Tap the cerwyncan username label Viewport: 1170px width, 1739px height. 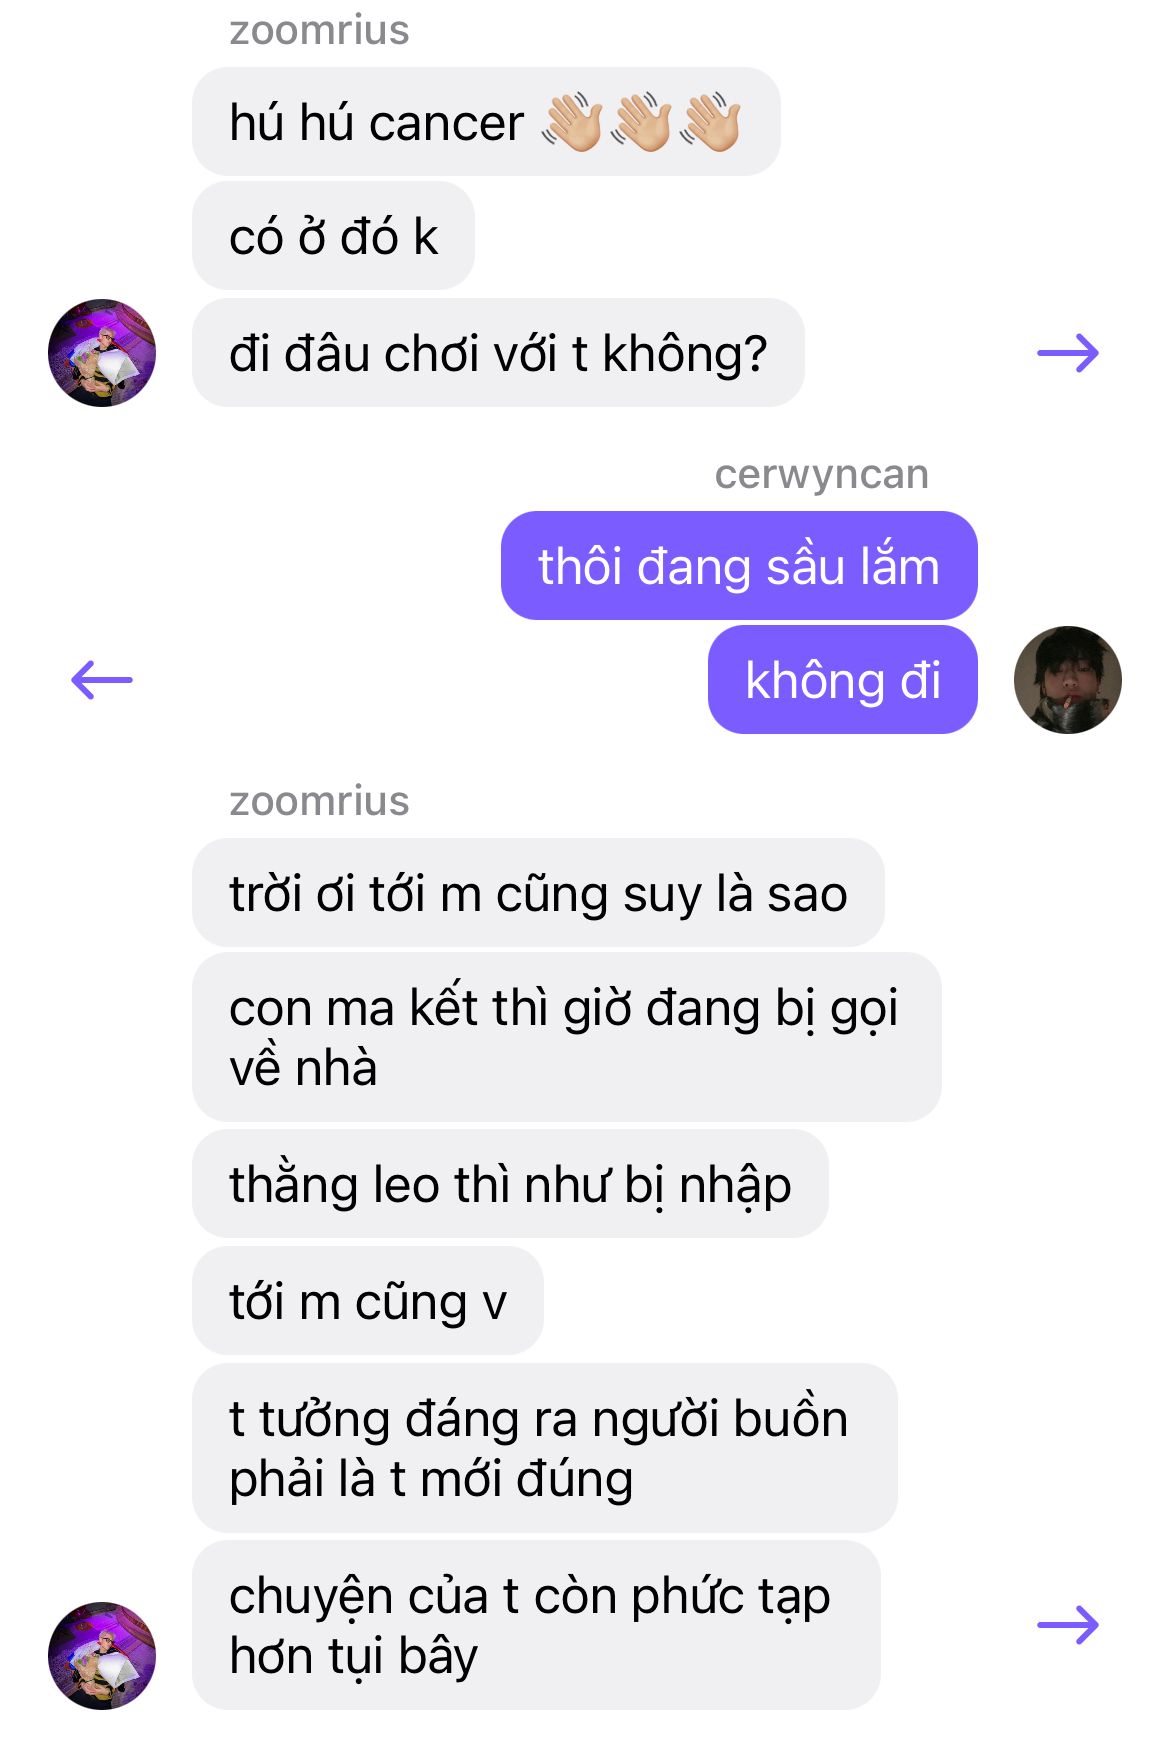pyautogui.click(x=822, y=474)
